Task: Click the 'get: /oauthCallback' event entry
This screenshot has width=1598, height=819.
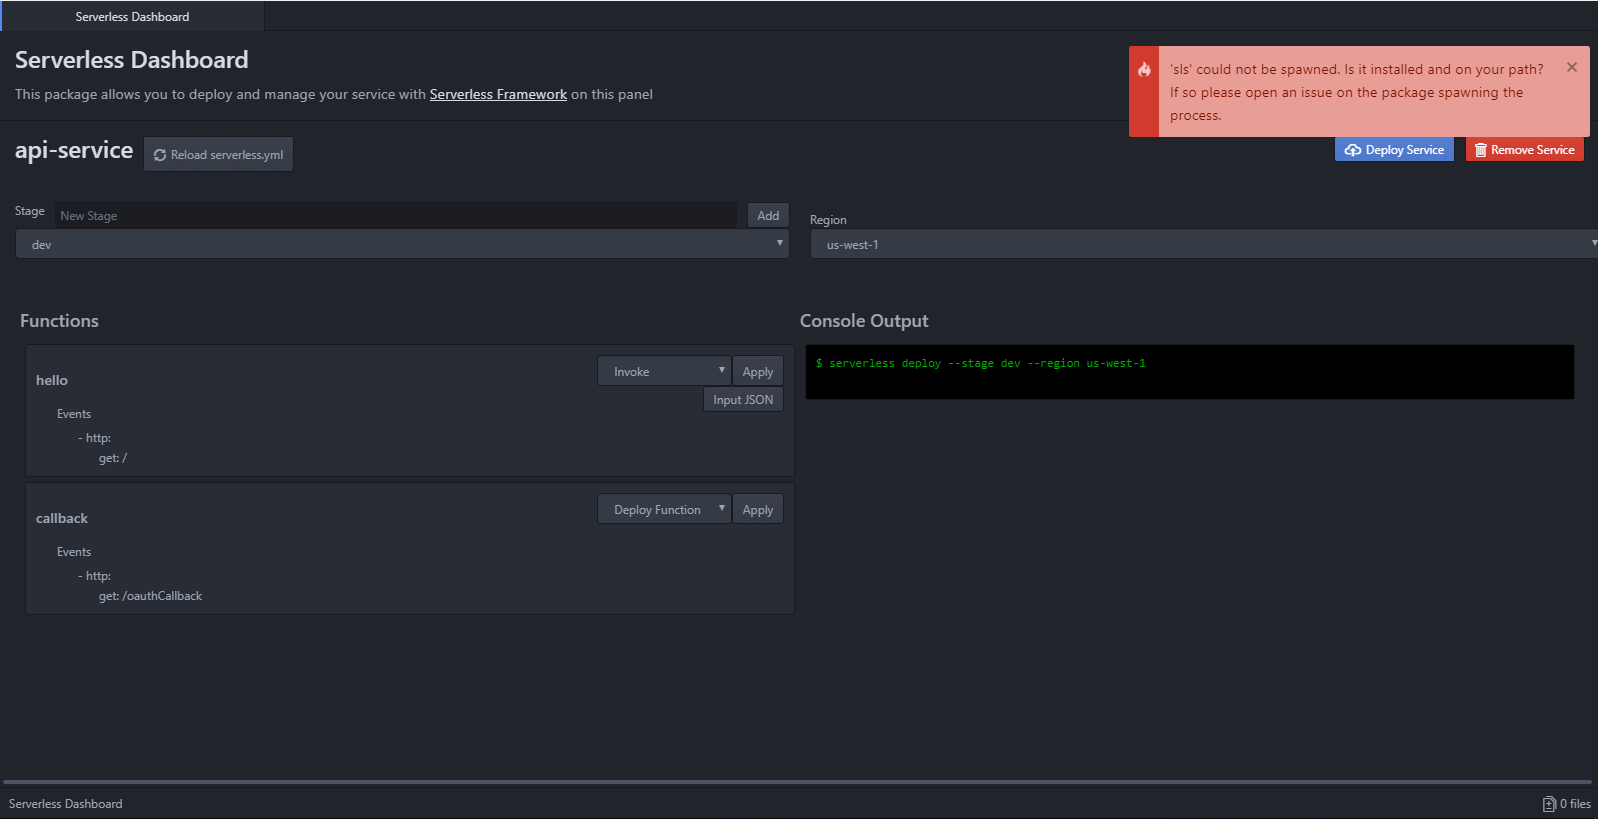Action: [x=150, y=596]
